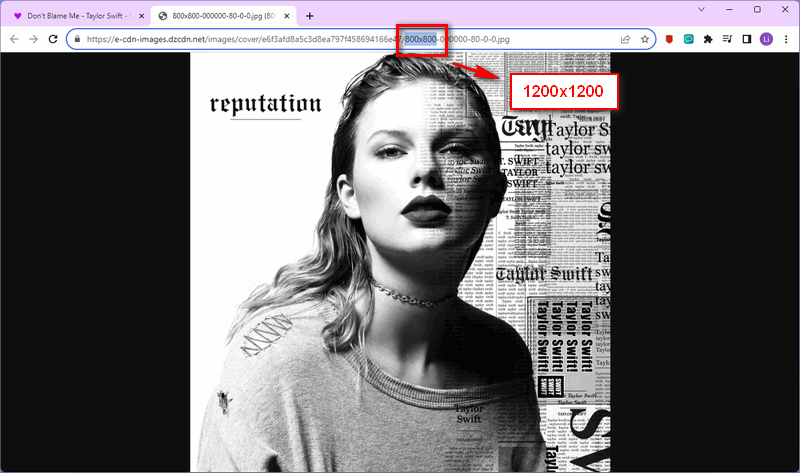
Task: Select the 800x800-000000-80-0-0.jpg tab
Action: pyautogui.click(x=224, y=16)
